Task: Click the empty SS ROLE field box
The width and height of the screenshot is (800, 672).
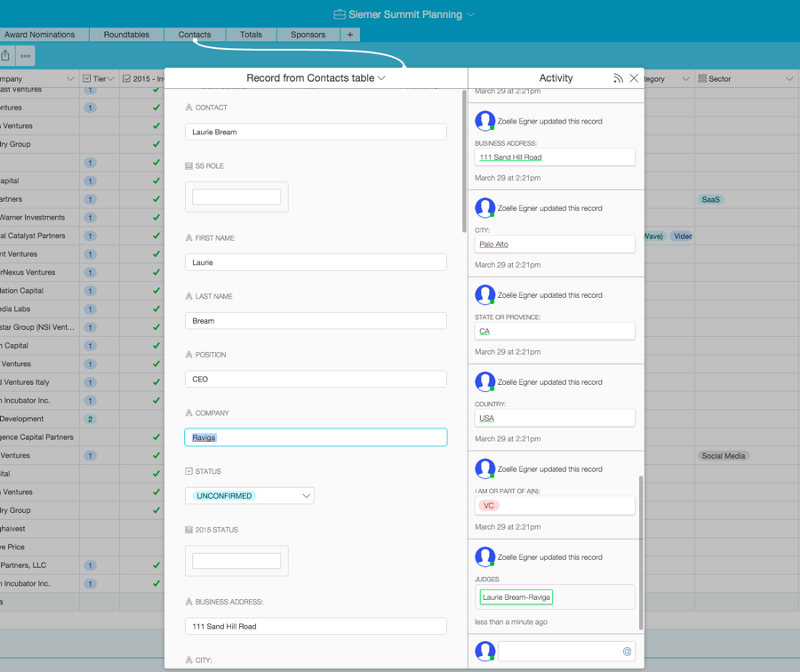Action: pos(236,197)
